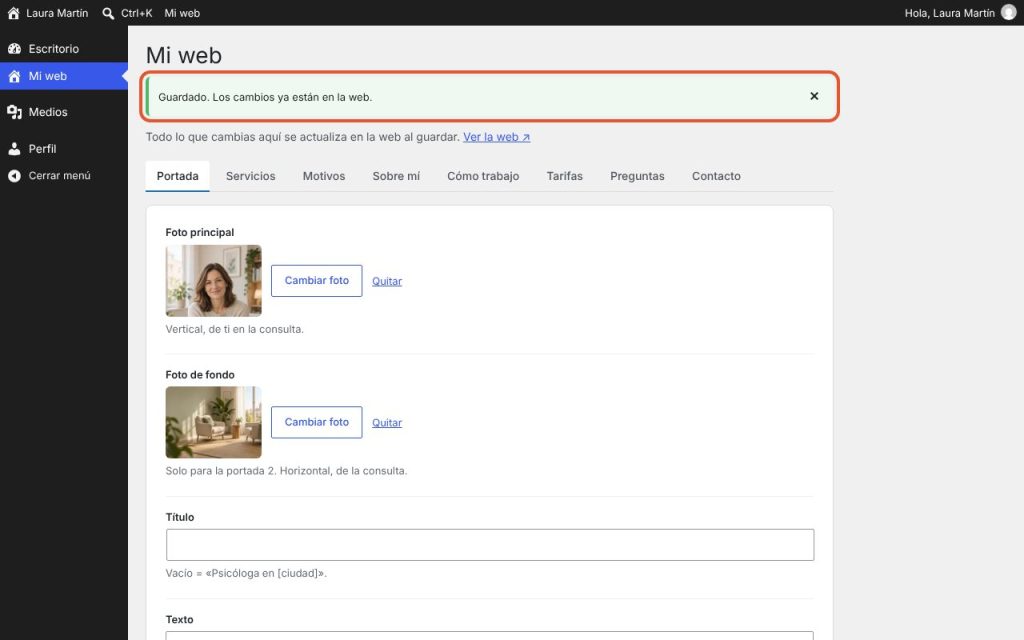Dismiss the Guardado notice
Viewport: 1024px width, 640px height.
point(814,96)
